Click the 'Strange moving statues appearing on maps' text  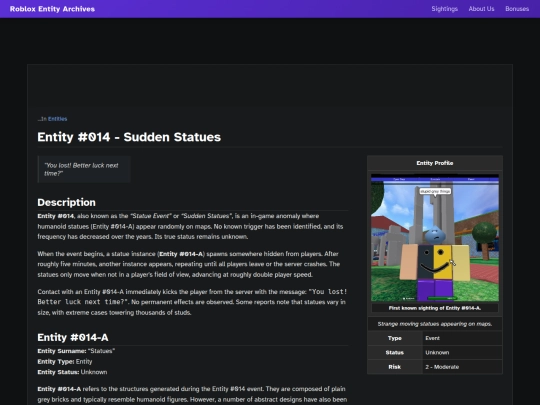tap(435, 324)
